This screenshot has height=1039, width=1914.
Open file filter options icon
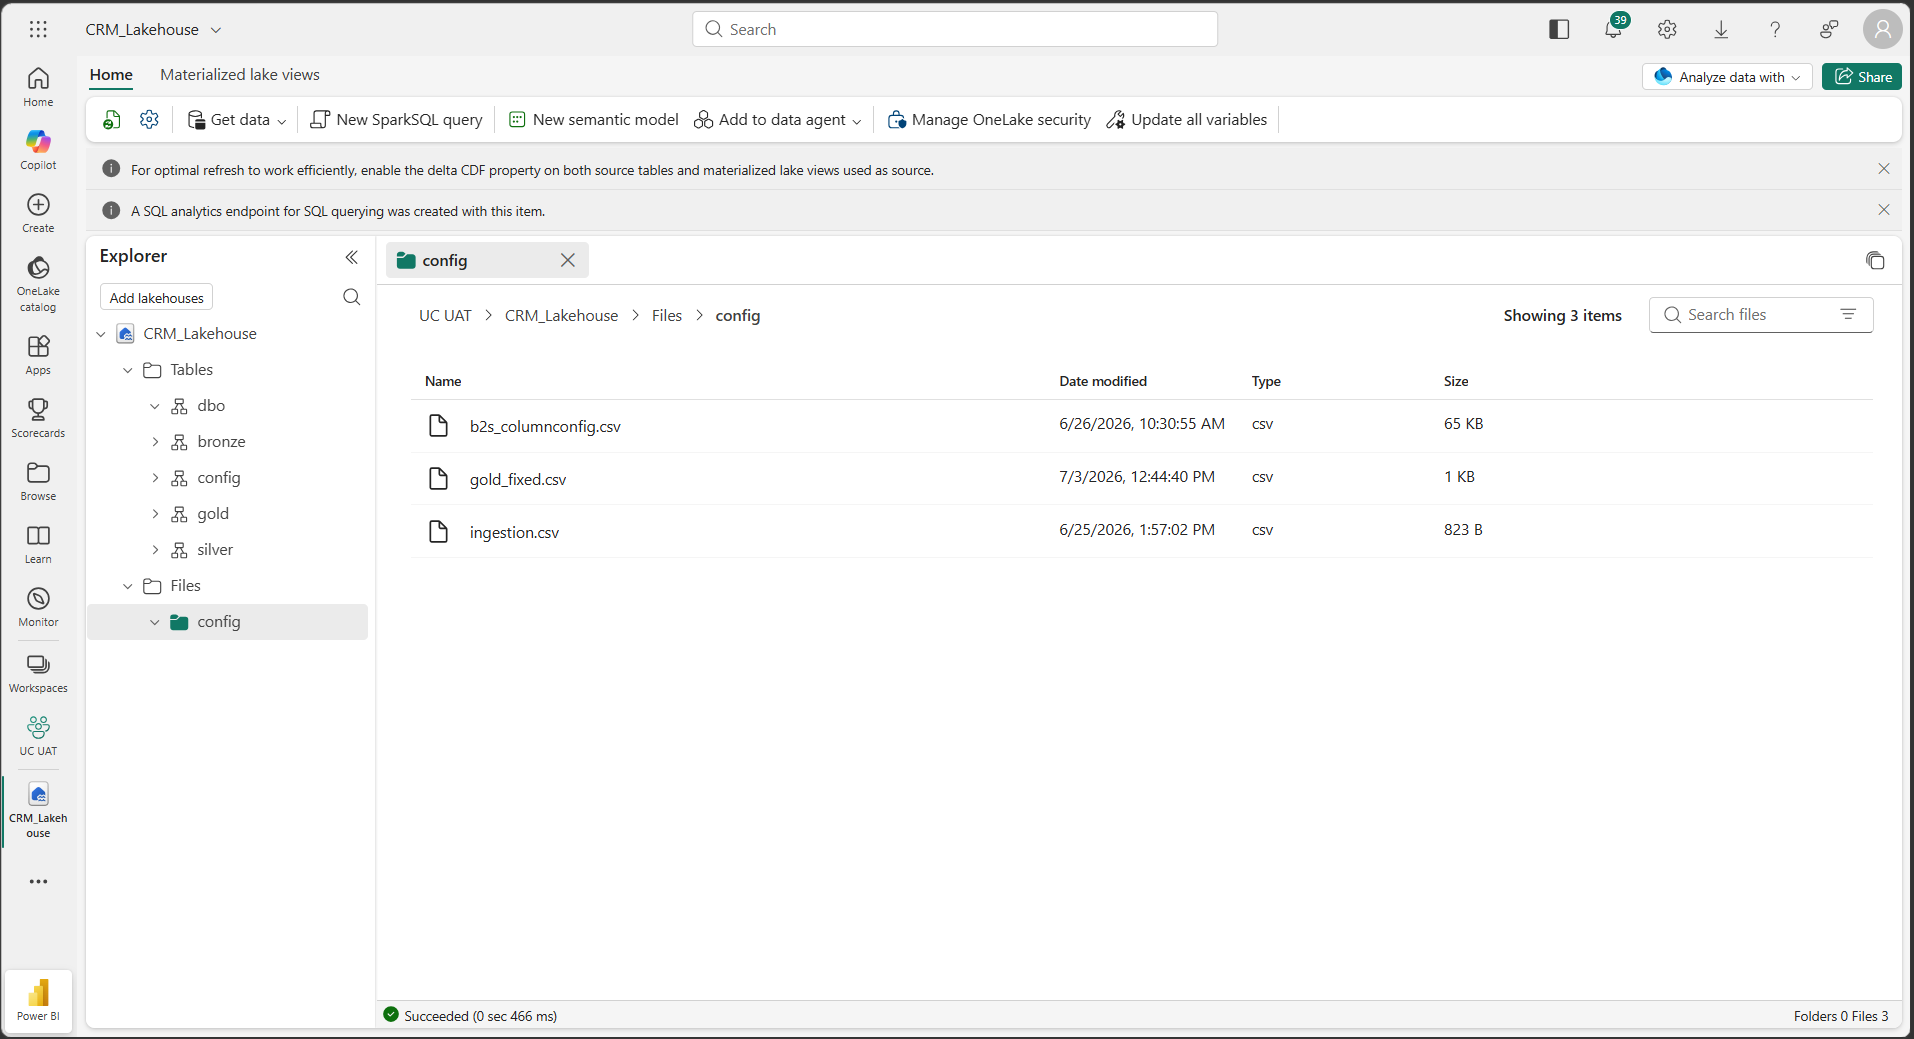(x=1848, y=315)
